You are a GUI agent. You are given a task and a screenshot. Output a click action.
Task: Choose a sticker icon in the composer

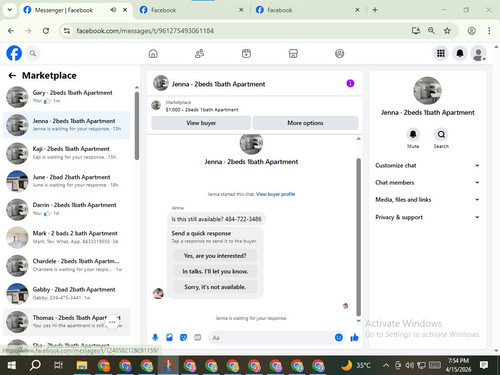coord(183,338)
